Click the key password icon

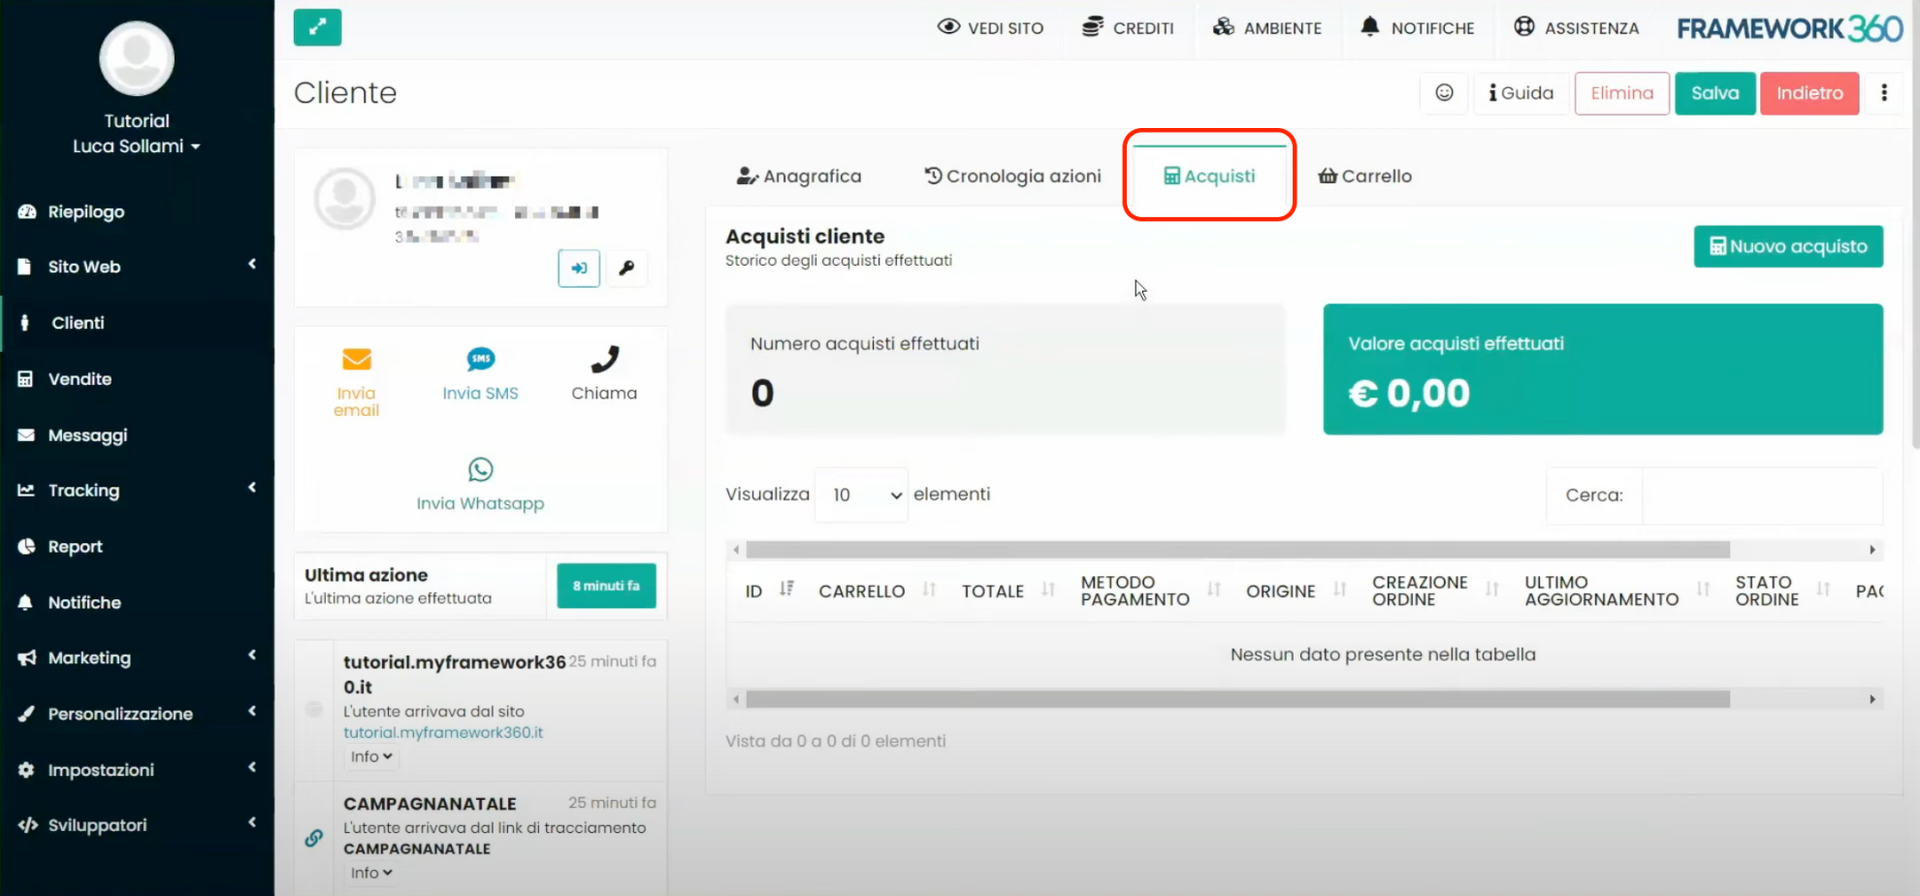pyautogui.click(x=627, y=268)
